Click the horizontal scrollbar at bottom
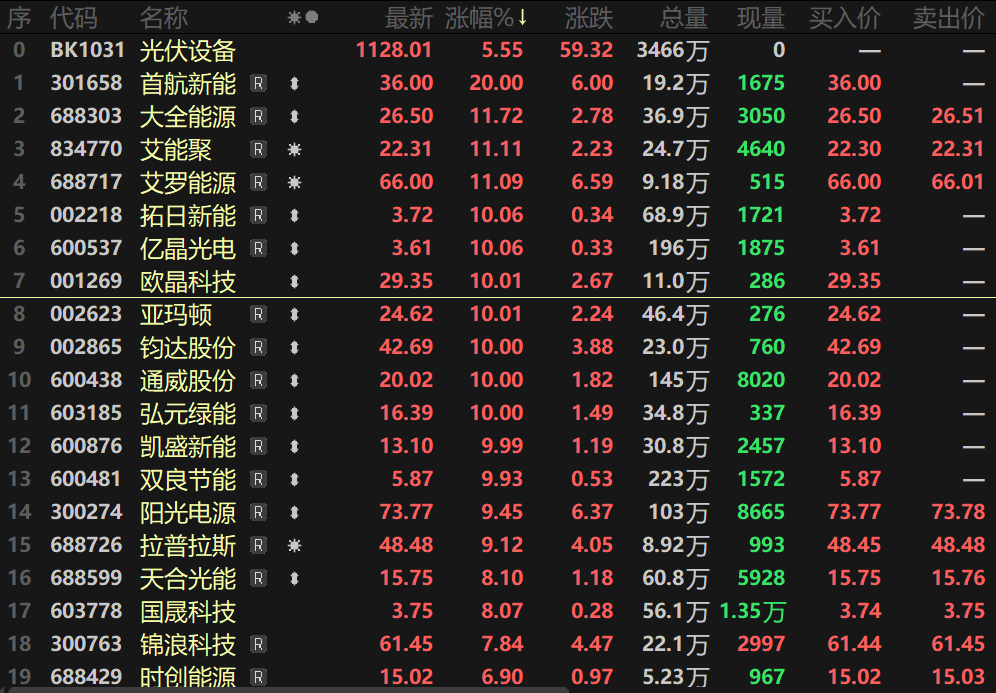Viewport: 996px width, 693px height. [286, 690]
